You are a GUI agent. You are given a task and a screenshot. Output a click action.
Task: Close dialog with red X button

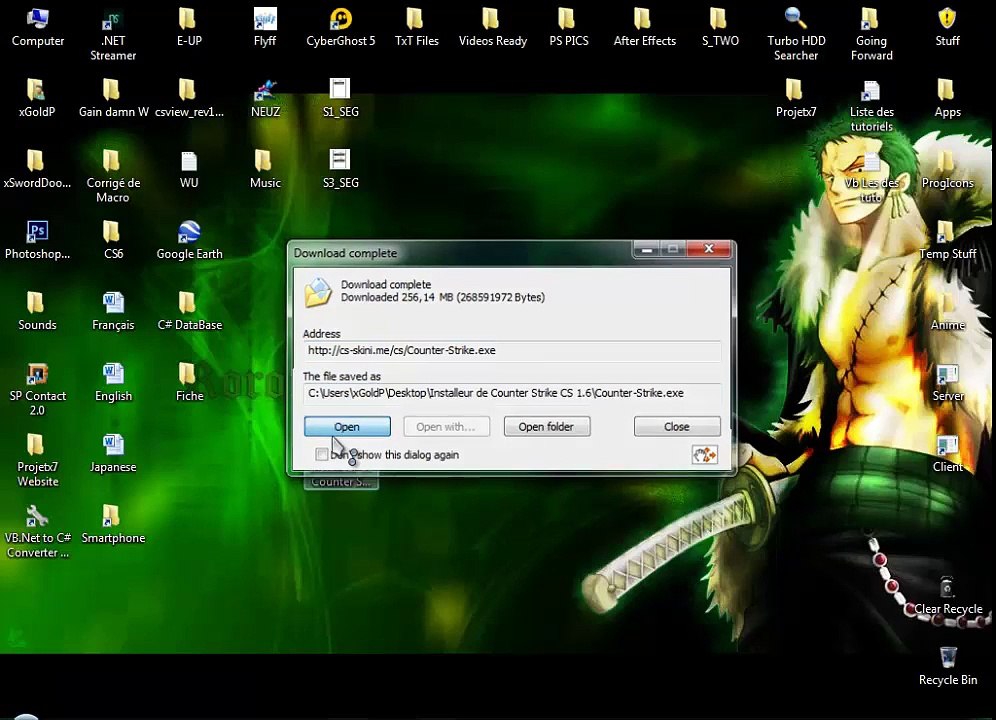pyautogui.click(x=710, y=249)
